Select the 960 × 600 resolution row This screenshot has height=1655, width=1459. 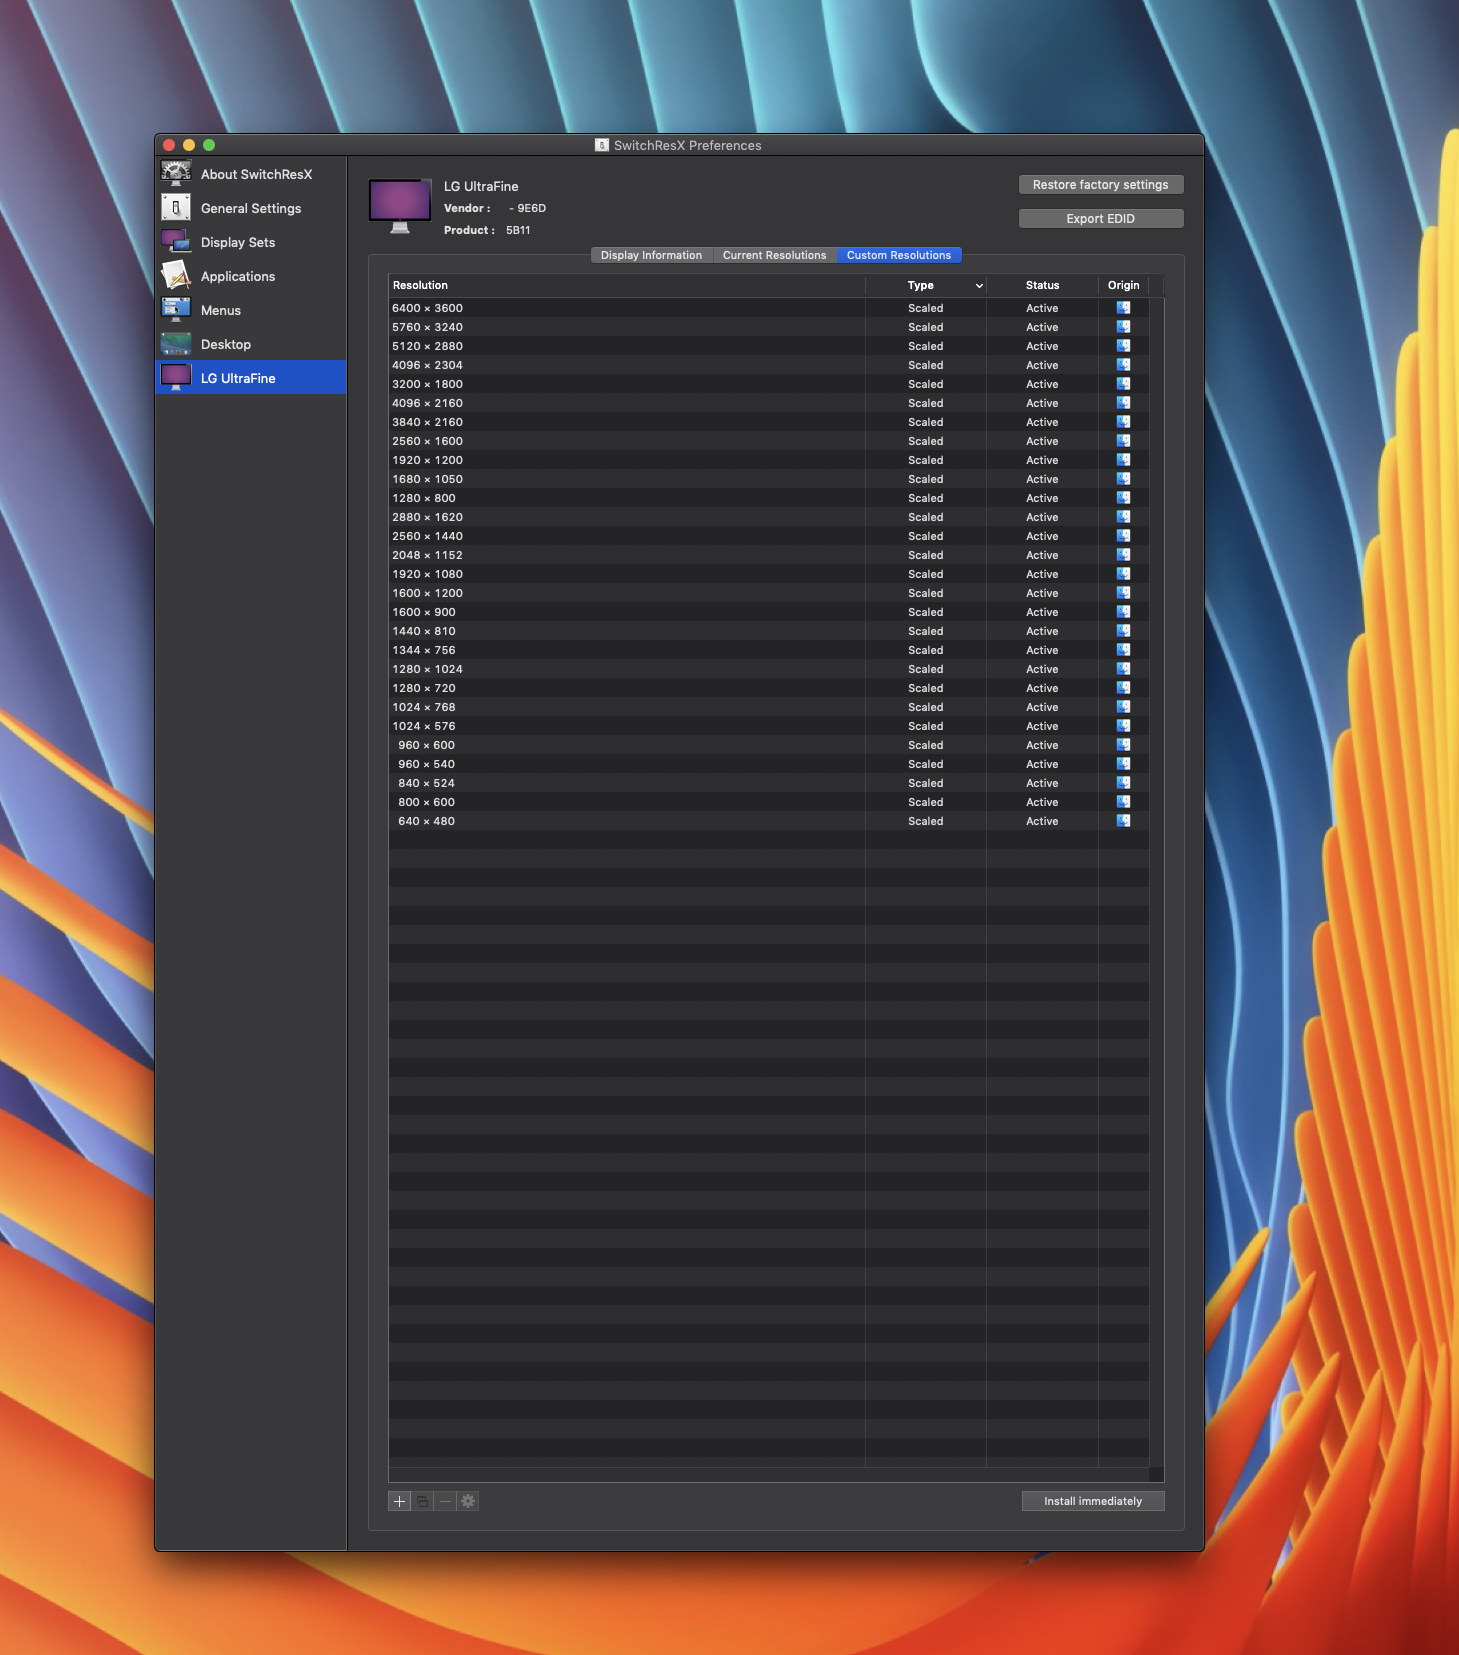click(768, 745)
